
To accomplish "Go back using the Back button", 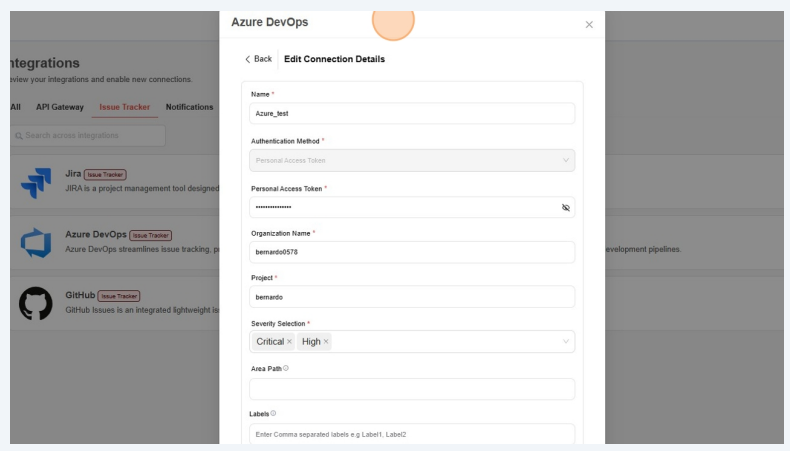I will click(258, 59).
